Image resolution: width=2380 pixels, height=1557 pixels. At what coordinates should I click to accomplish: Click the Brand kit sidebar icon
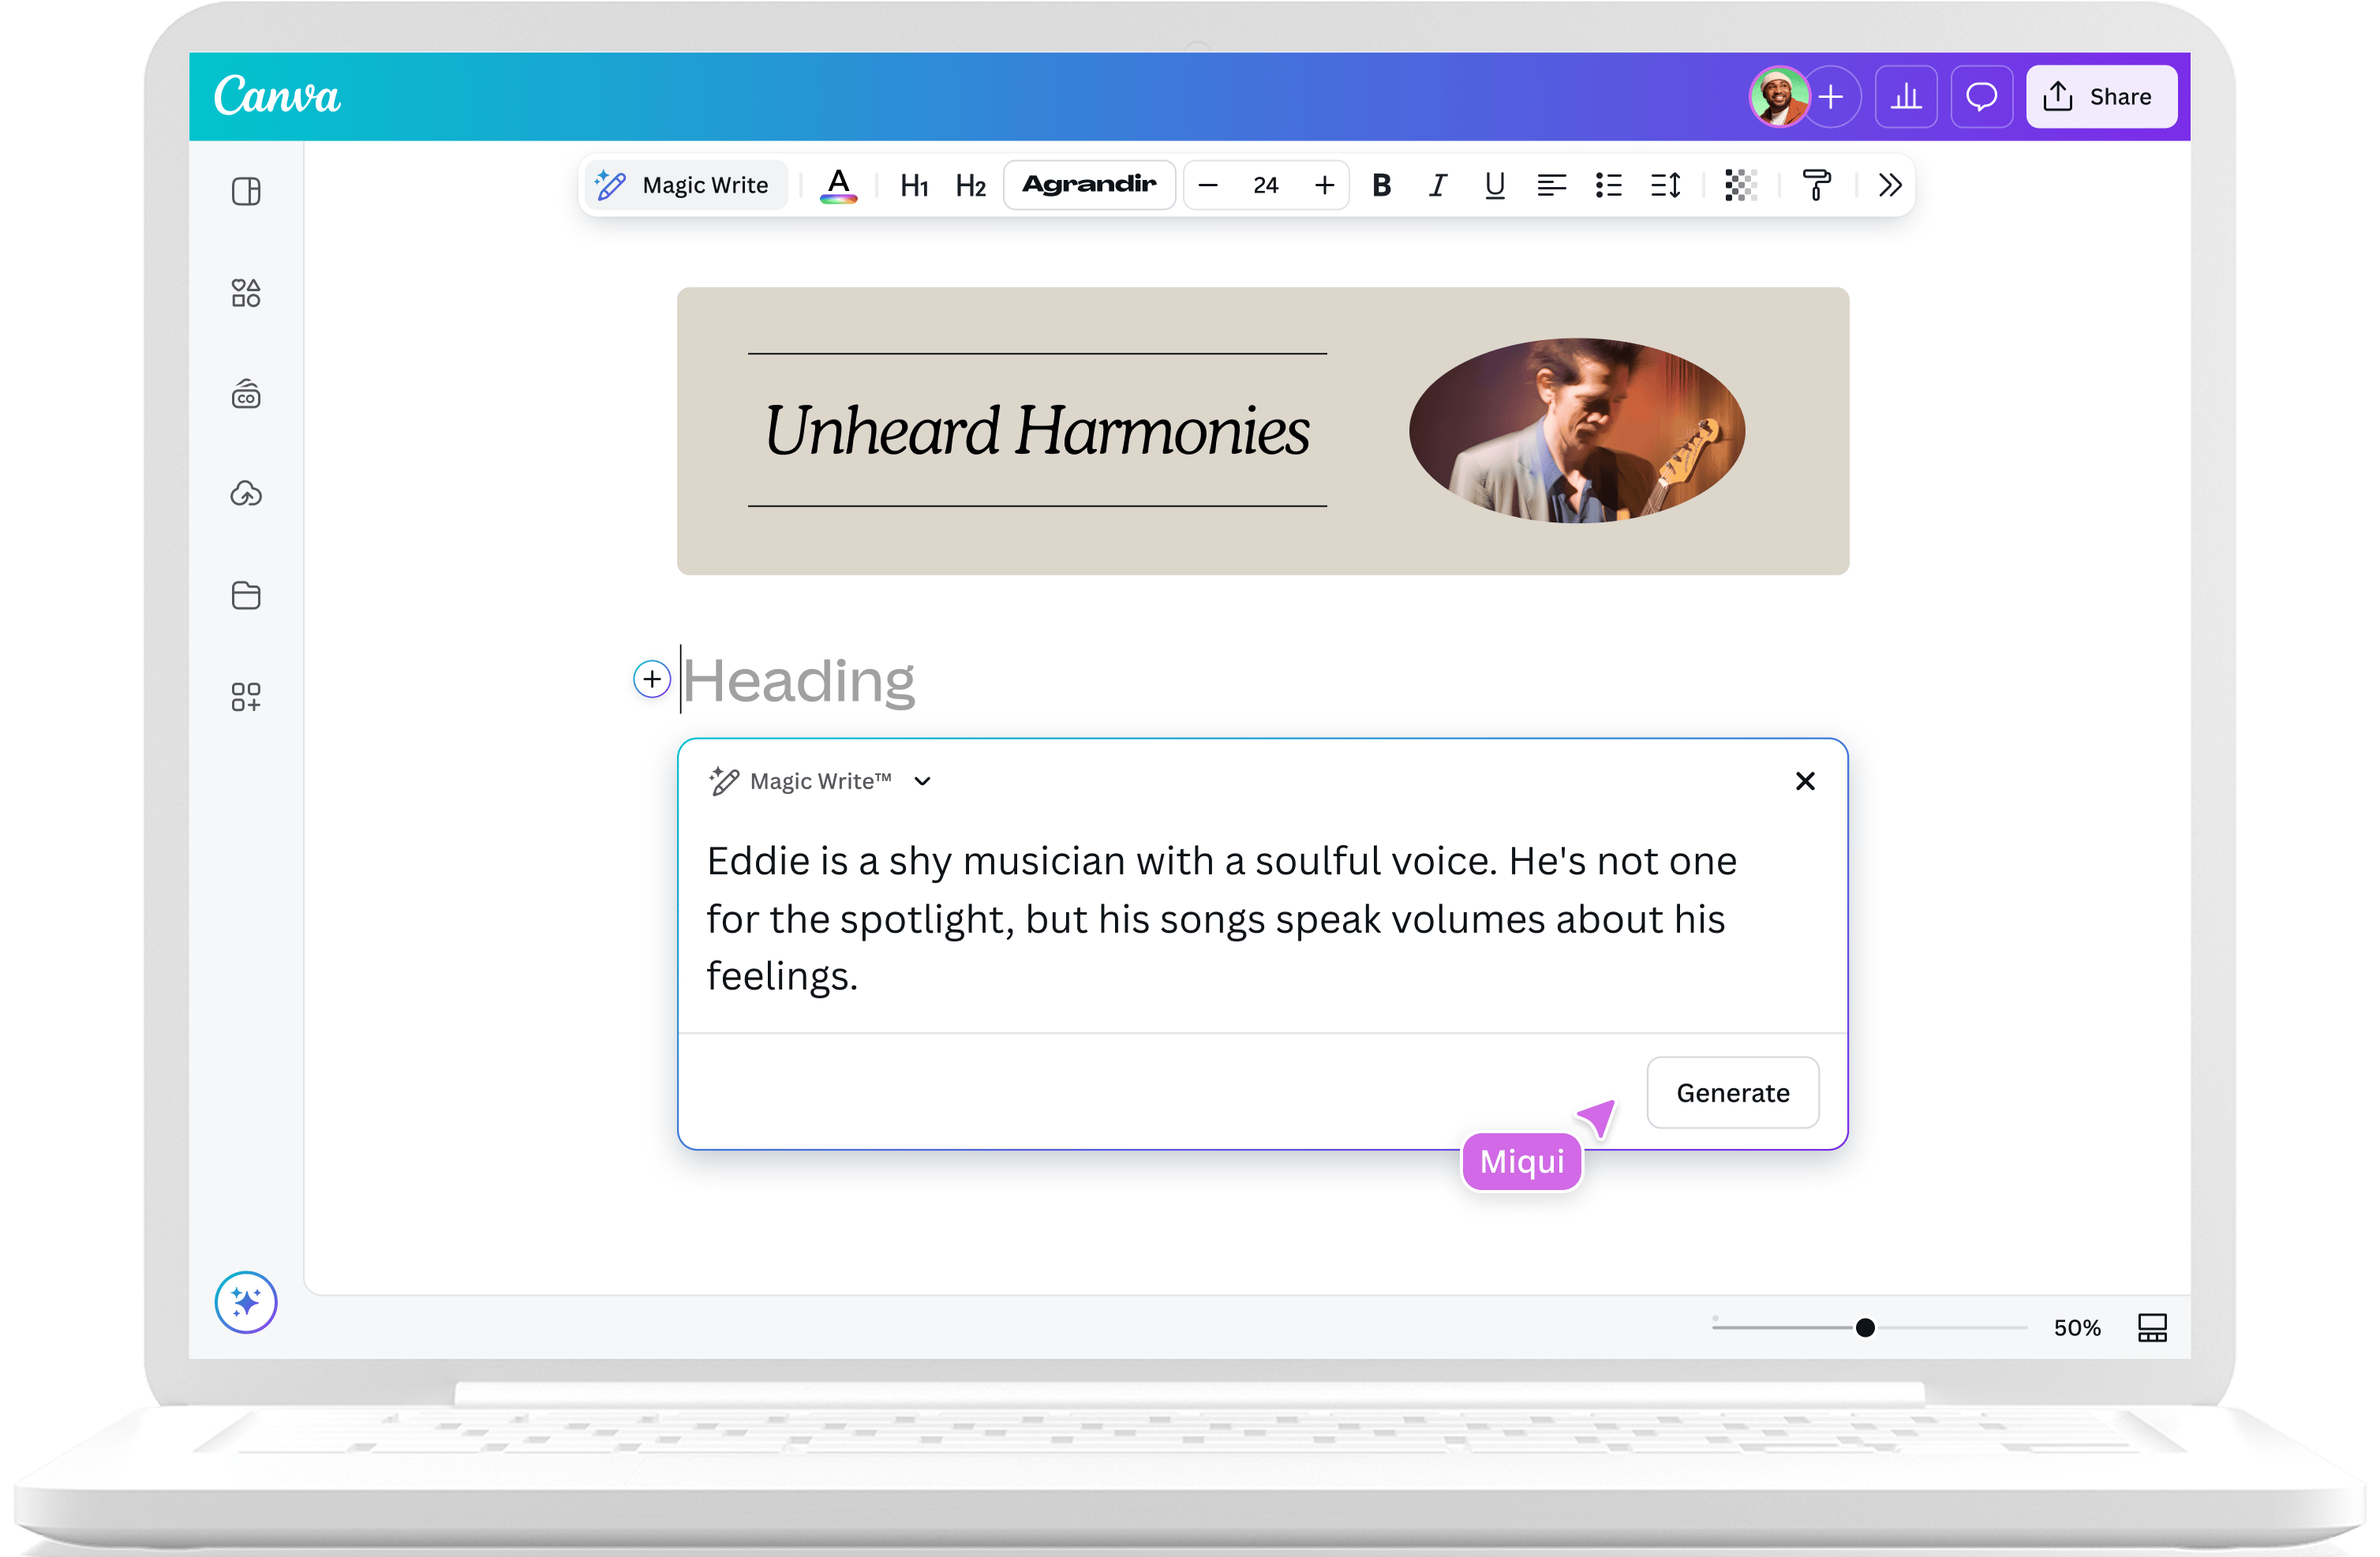pyautogui.click(x=246, y=395)
